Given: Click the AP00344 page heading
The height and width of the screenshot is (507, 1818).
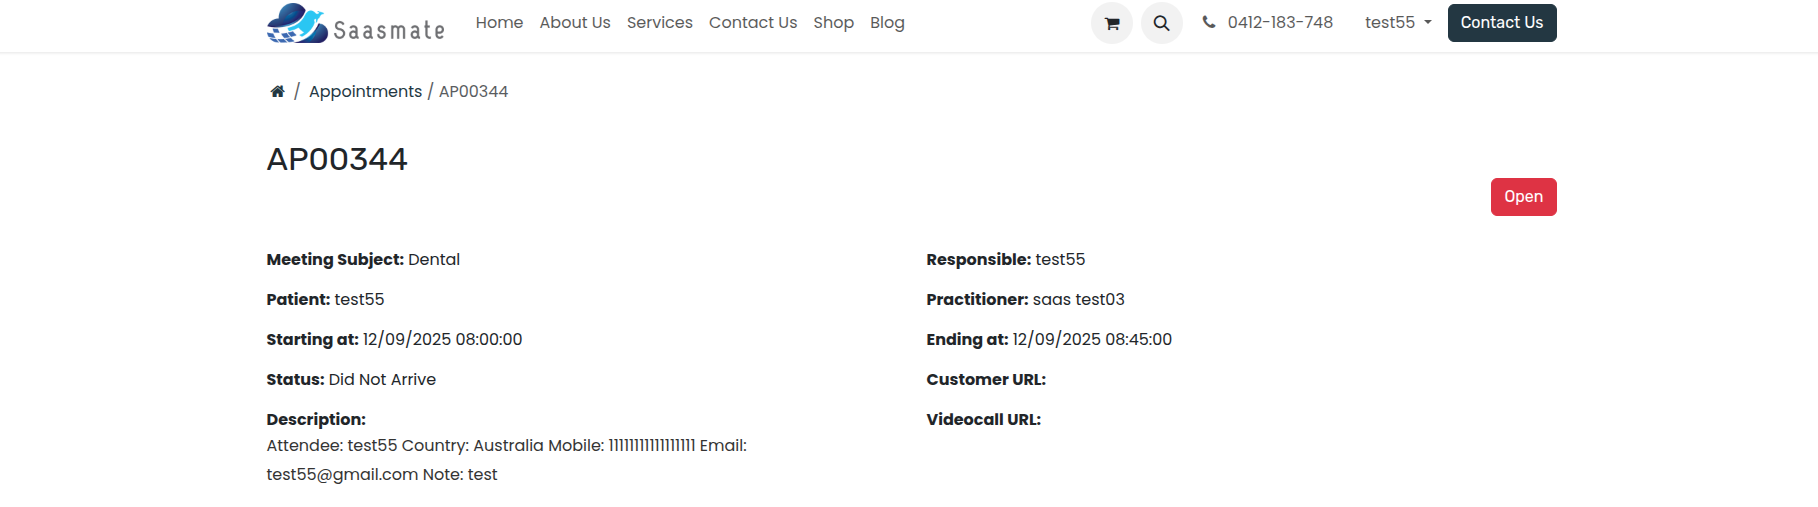Looking at the screenshot, I should tap(337, 159).
